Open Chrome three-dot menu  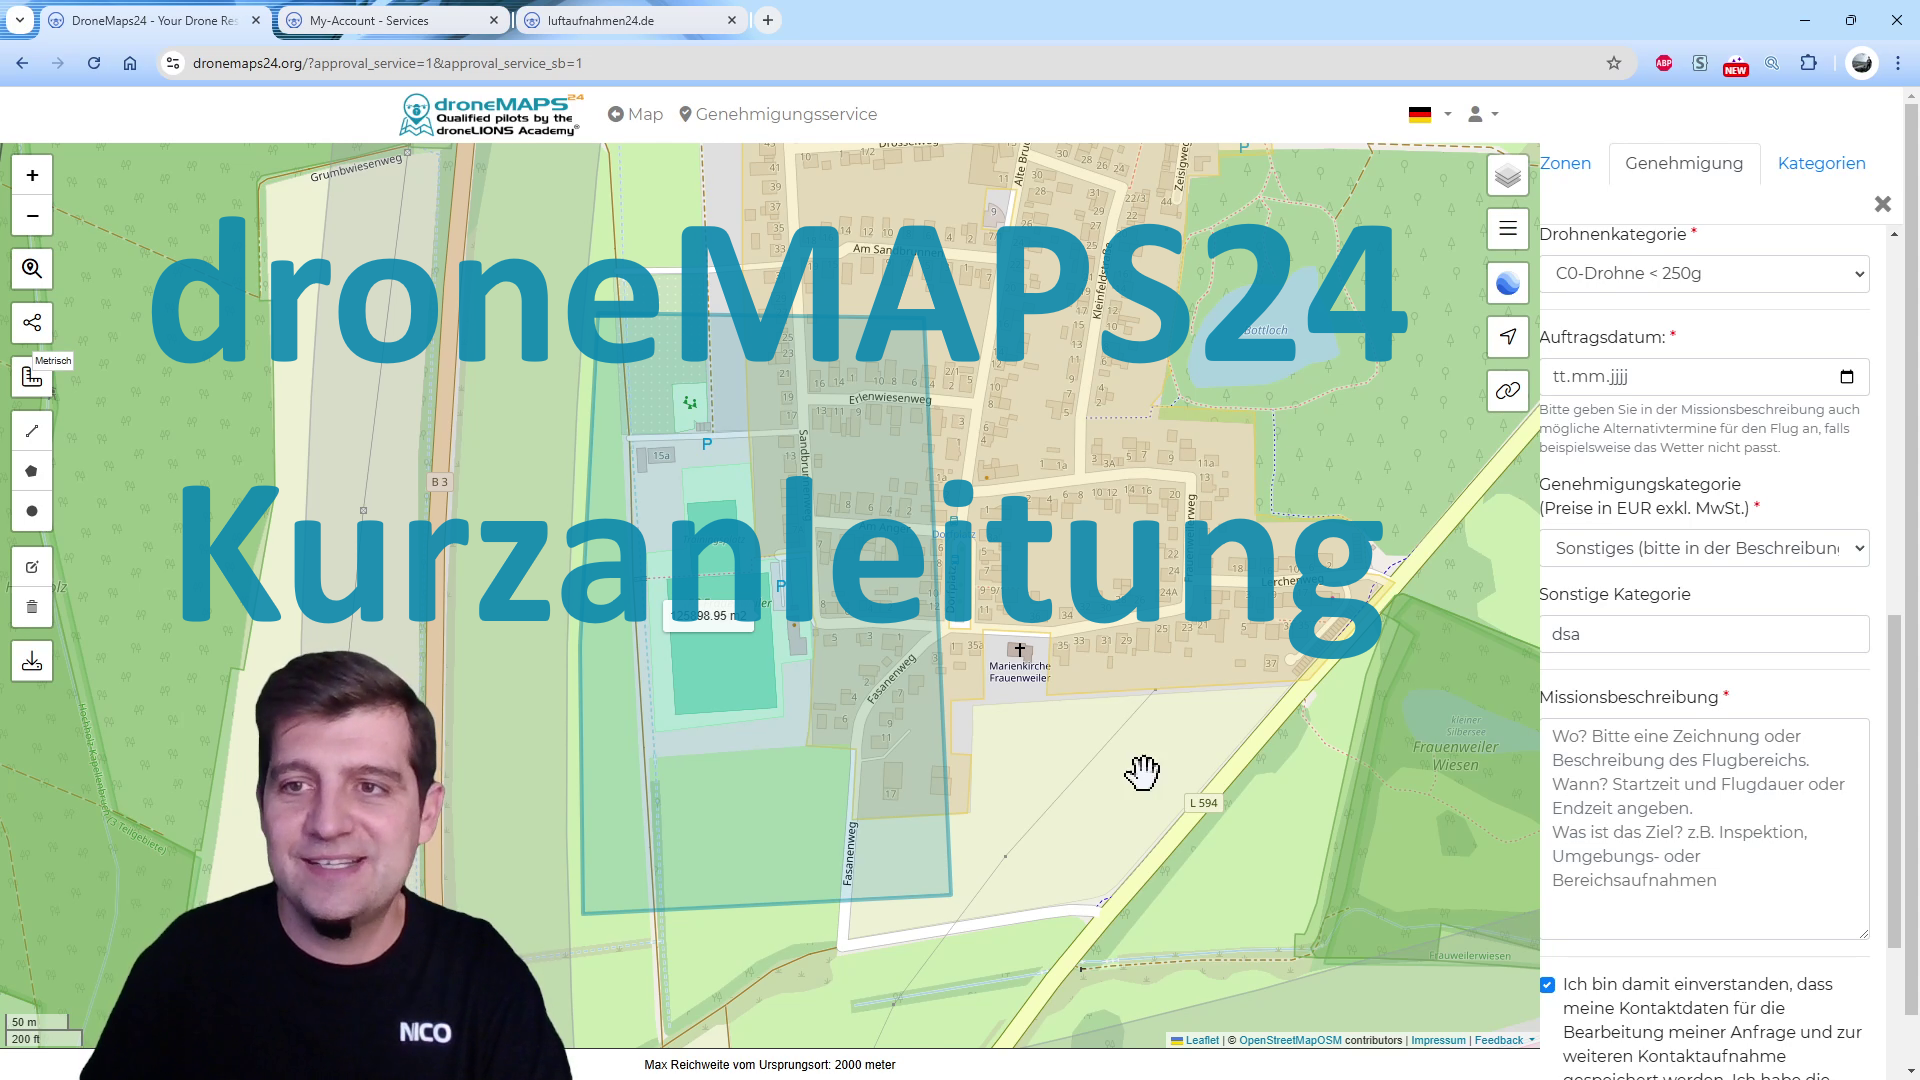(1898, 63)
